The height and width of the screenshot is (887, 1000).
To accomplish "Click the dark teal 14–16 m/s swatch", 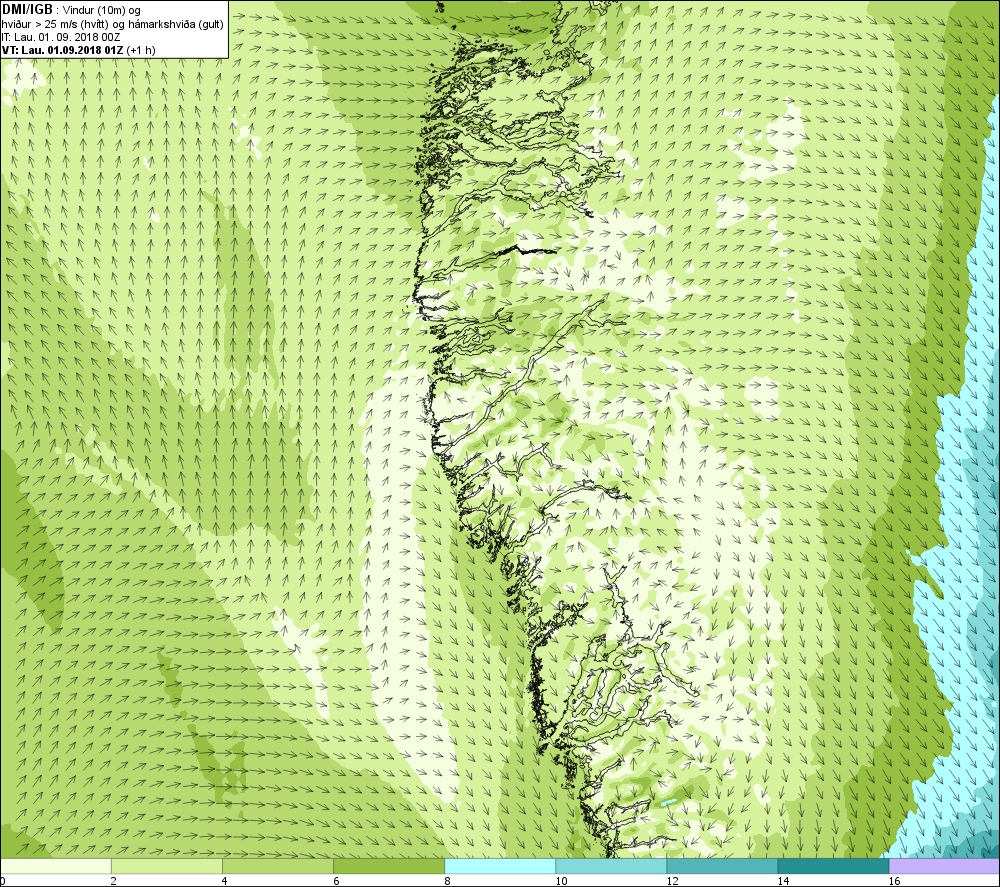I will tap(833, 866).
